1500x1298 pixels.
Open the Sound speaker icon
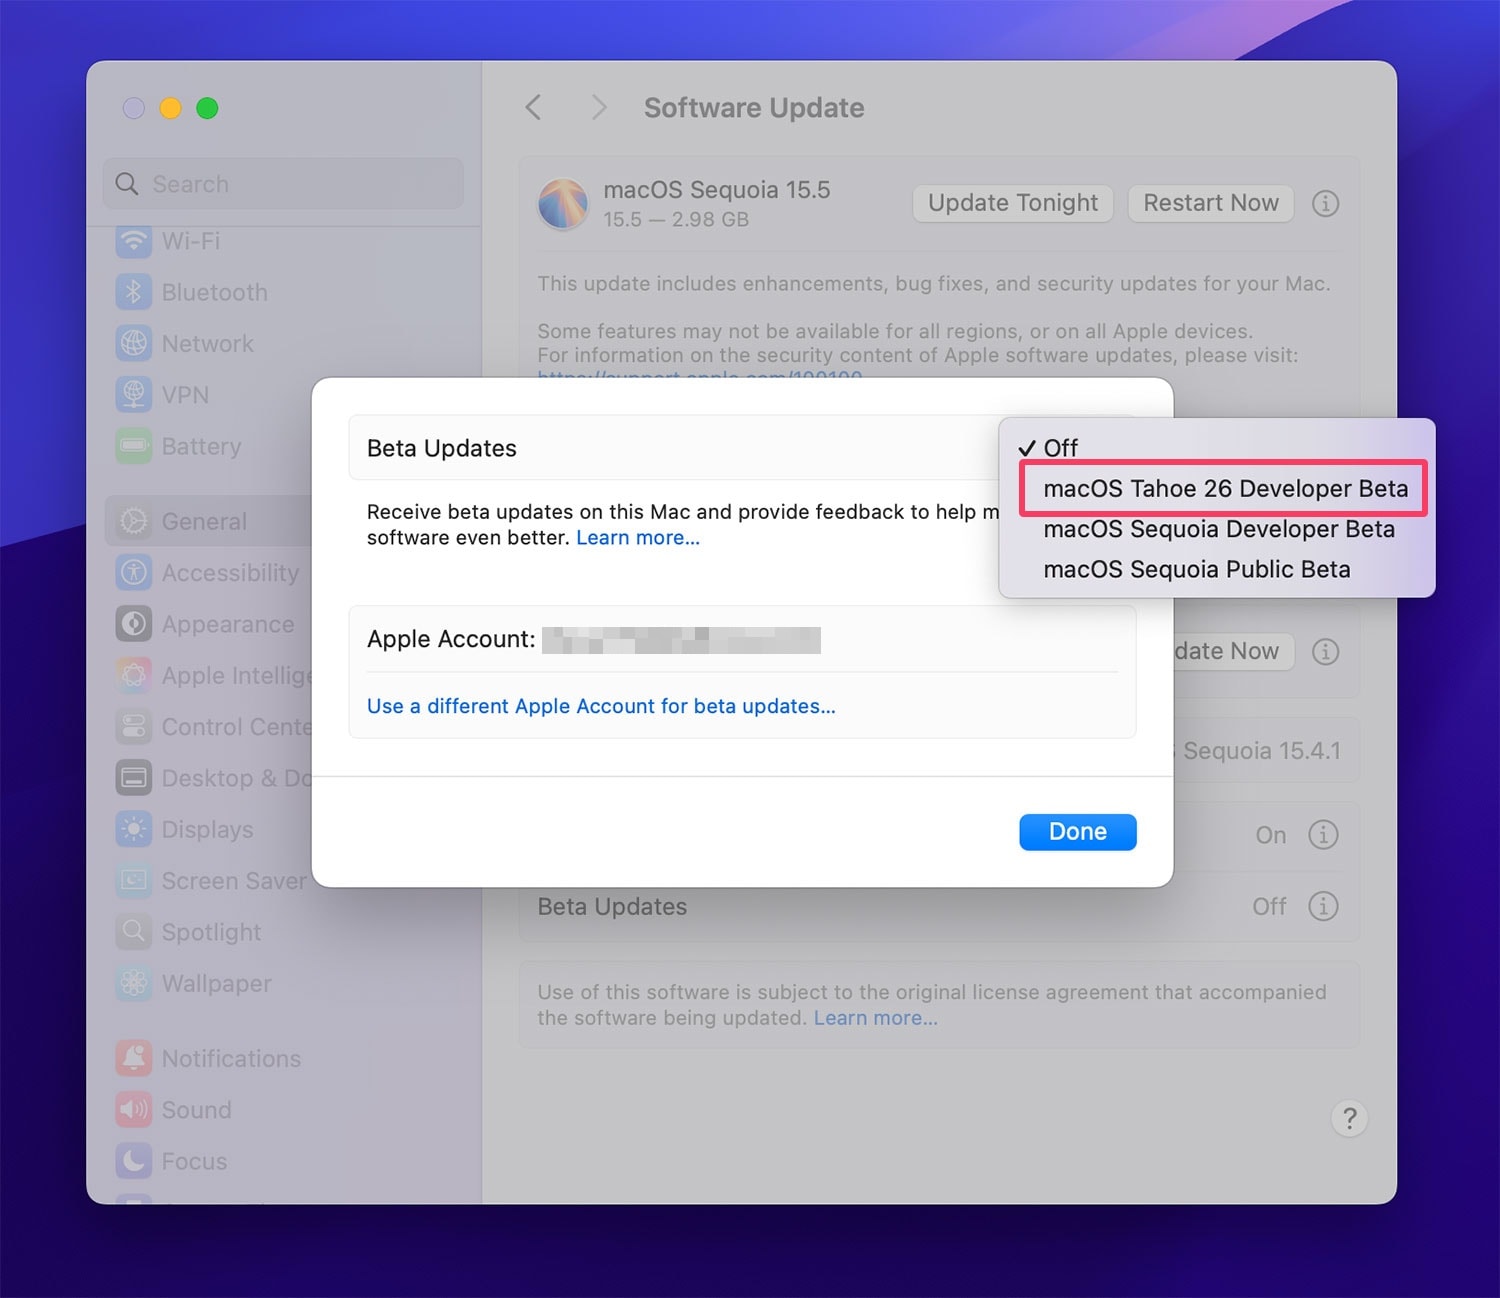tap(133, 1109)
